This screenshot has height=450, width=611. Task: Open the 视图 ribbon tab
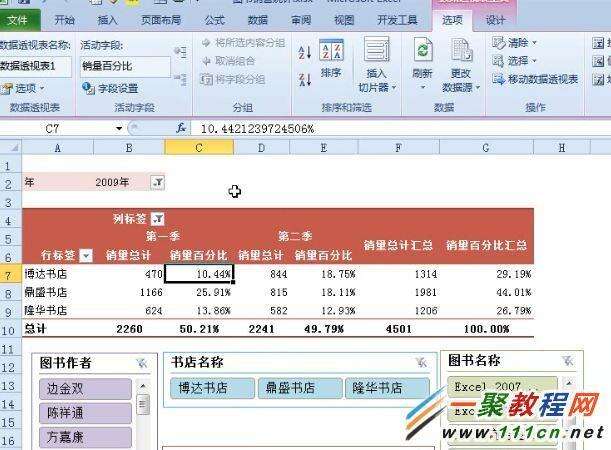pyautogui.click(x=344, y=20)
